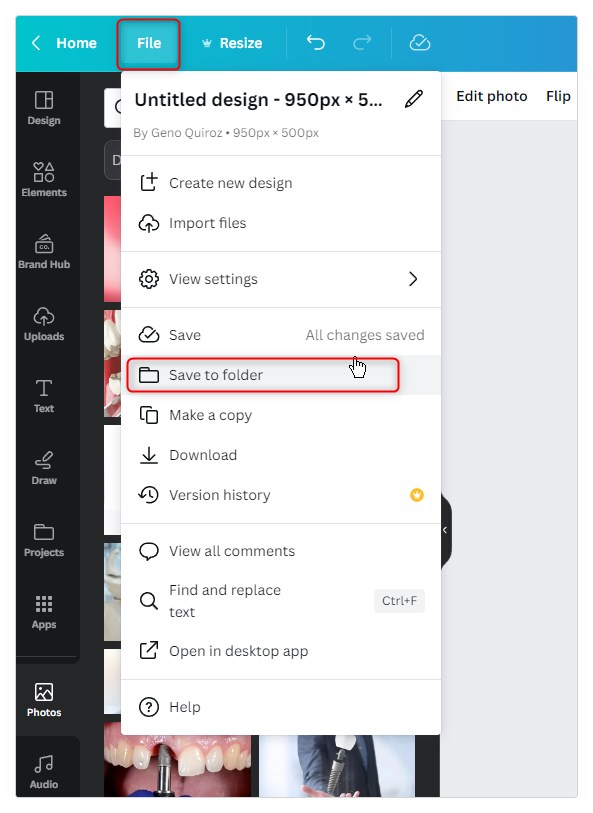
Task: Click the Edit photo button
Action: (491, 96)
